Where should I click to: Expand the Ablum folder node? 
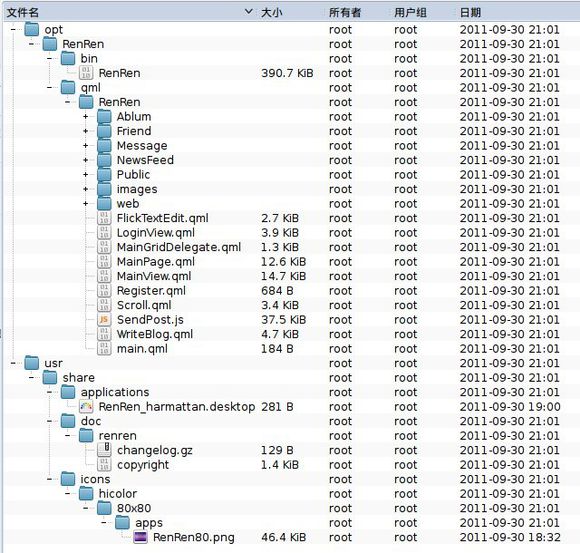coord(86,117)
